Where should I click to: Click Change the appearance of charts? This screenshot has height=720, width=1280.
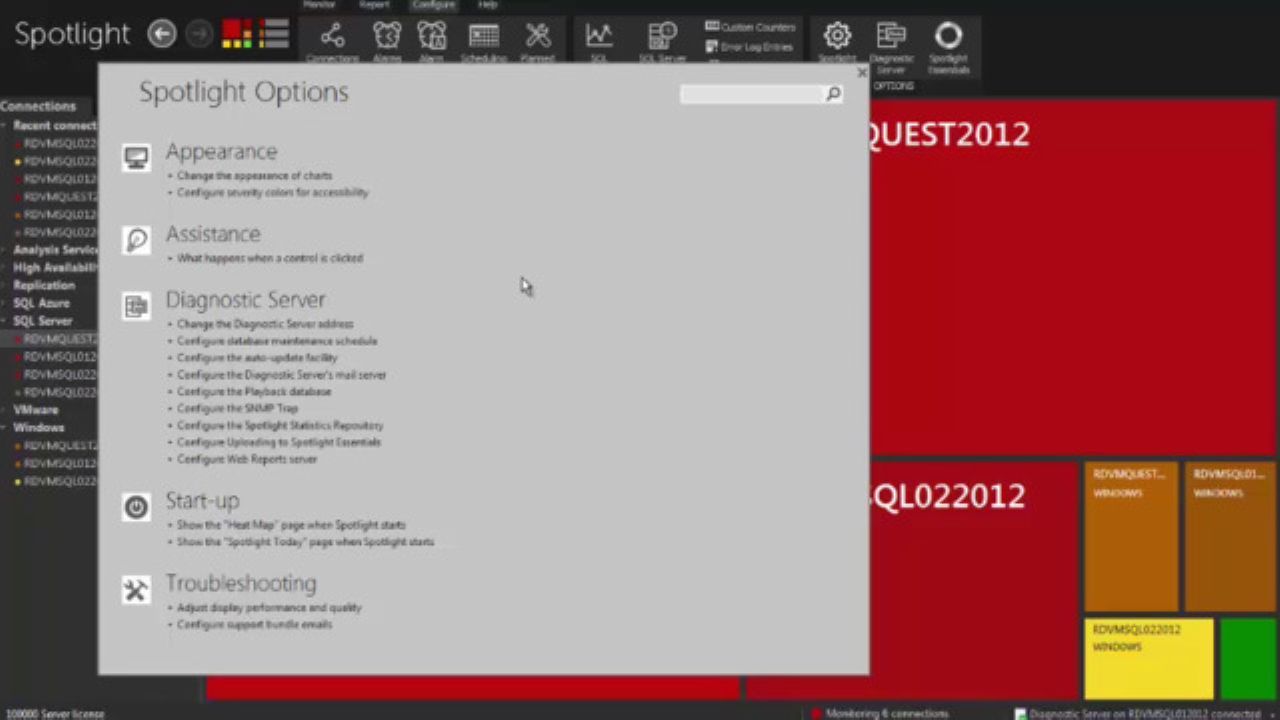coord(254,175)
